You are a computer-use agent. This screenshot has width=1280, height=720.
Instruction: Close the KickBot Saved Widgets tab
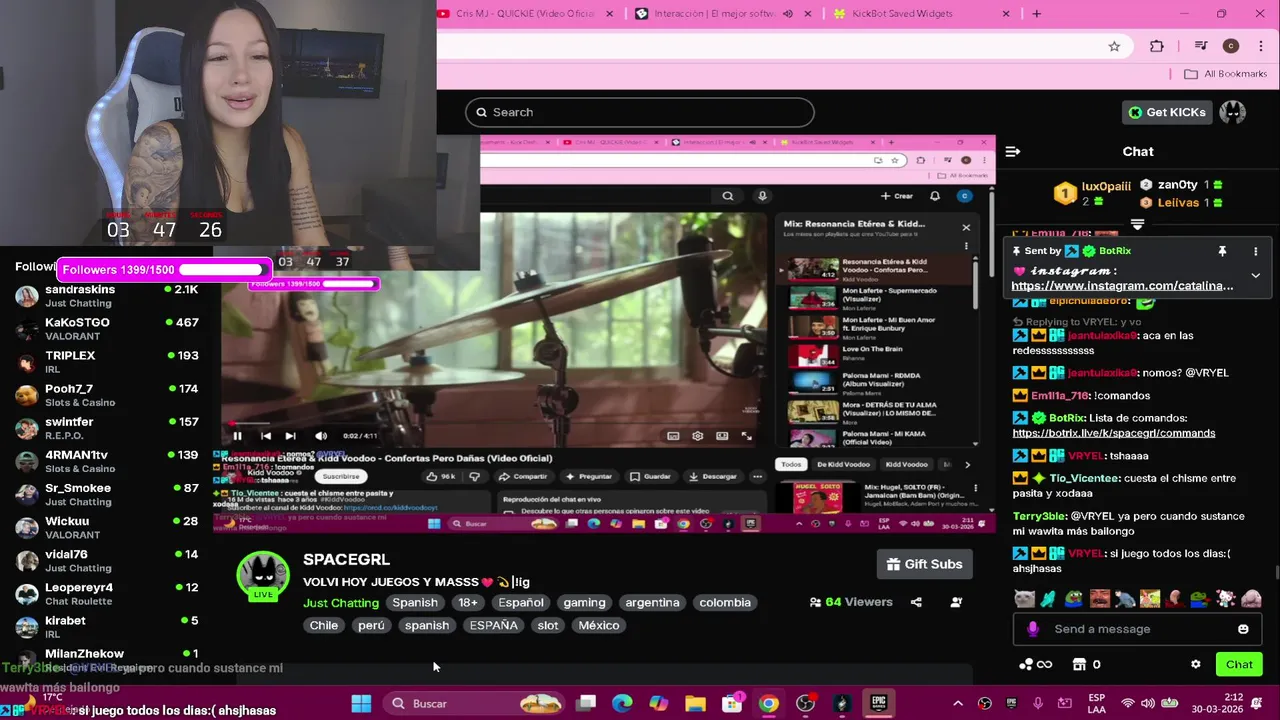coord(1006,14)
